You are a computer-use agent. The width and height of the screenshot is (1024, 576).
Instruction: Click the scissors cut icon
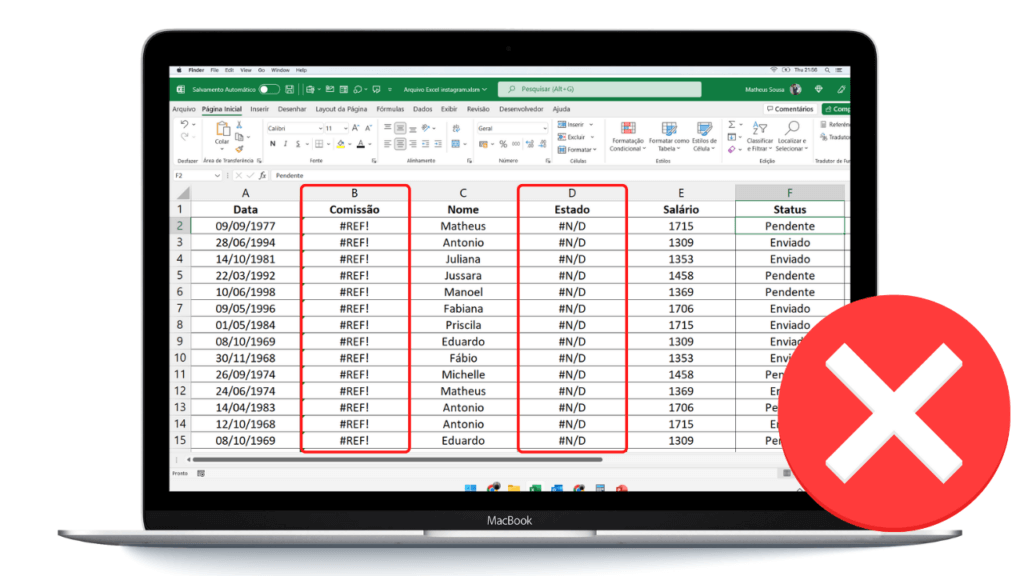(240, 125)
